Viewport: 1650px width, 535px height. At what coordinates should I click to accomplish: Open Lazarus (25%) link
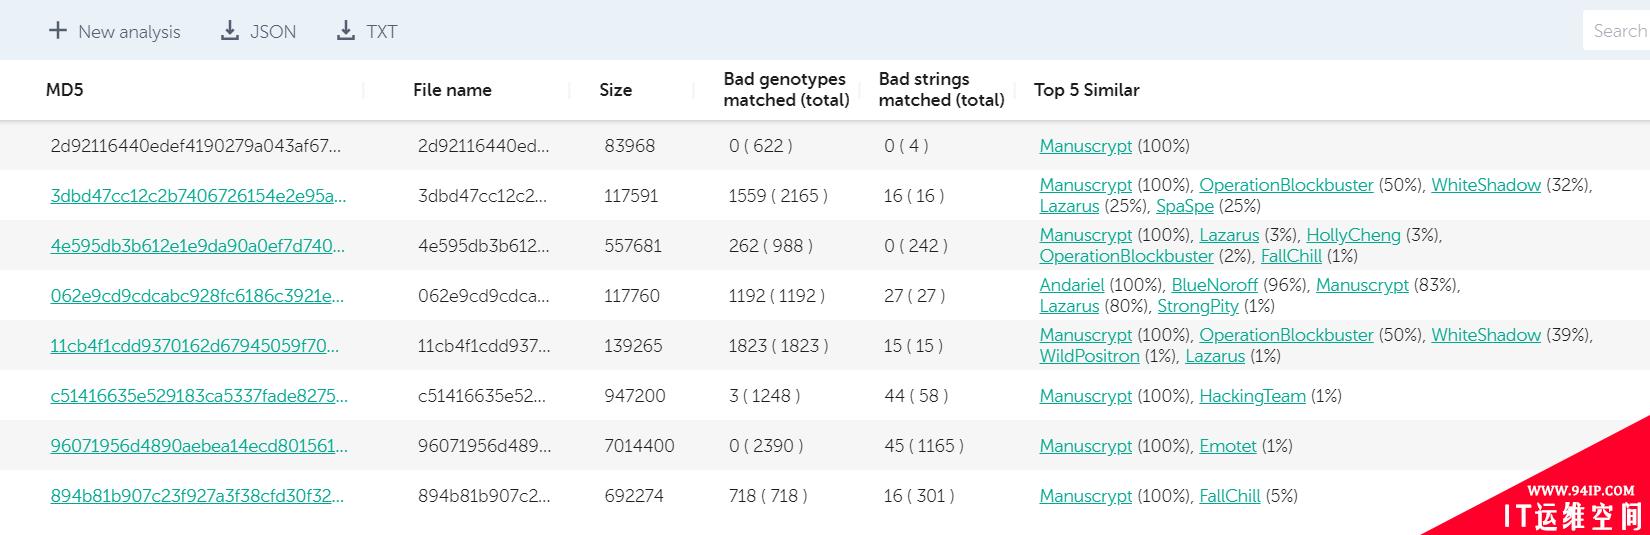(x=1069, y=206)
